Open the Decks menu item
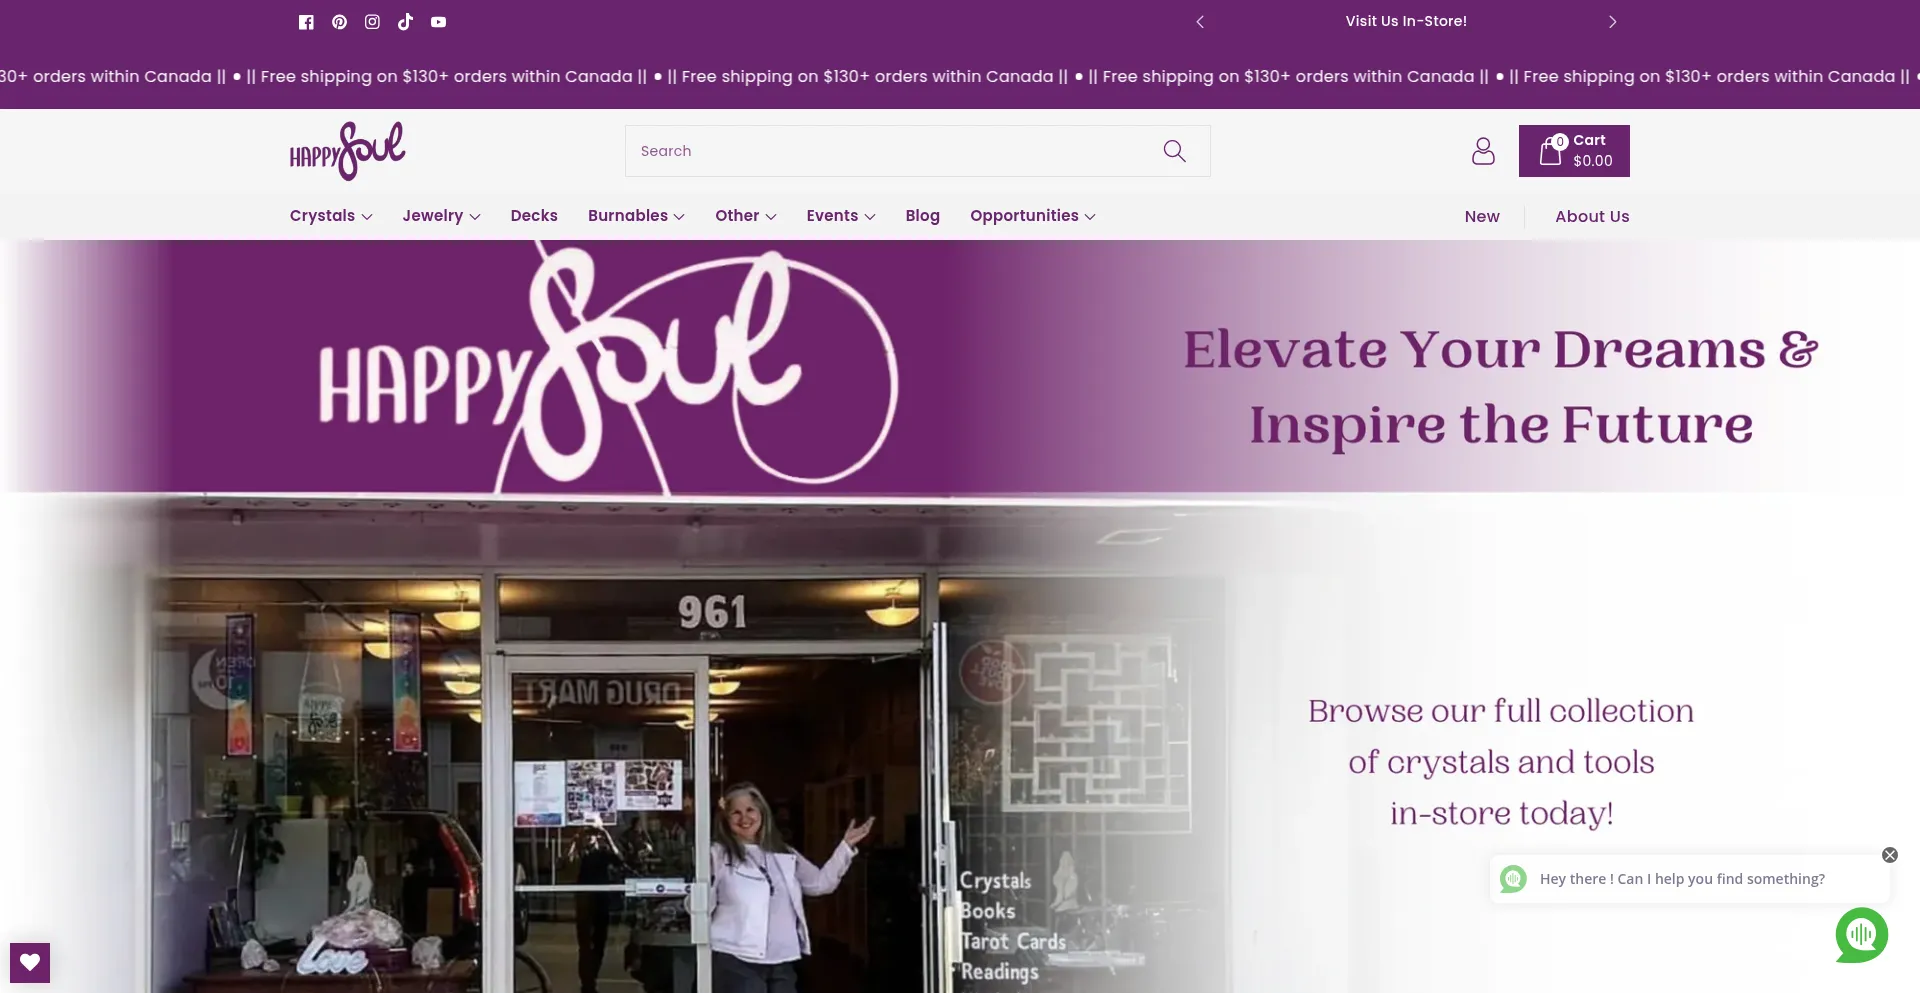This screenshot has width=1920, height=993. tap(534, 216)
